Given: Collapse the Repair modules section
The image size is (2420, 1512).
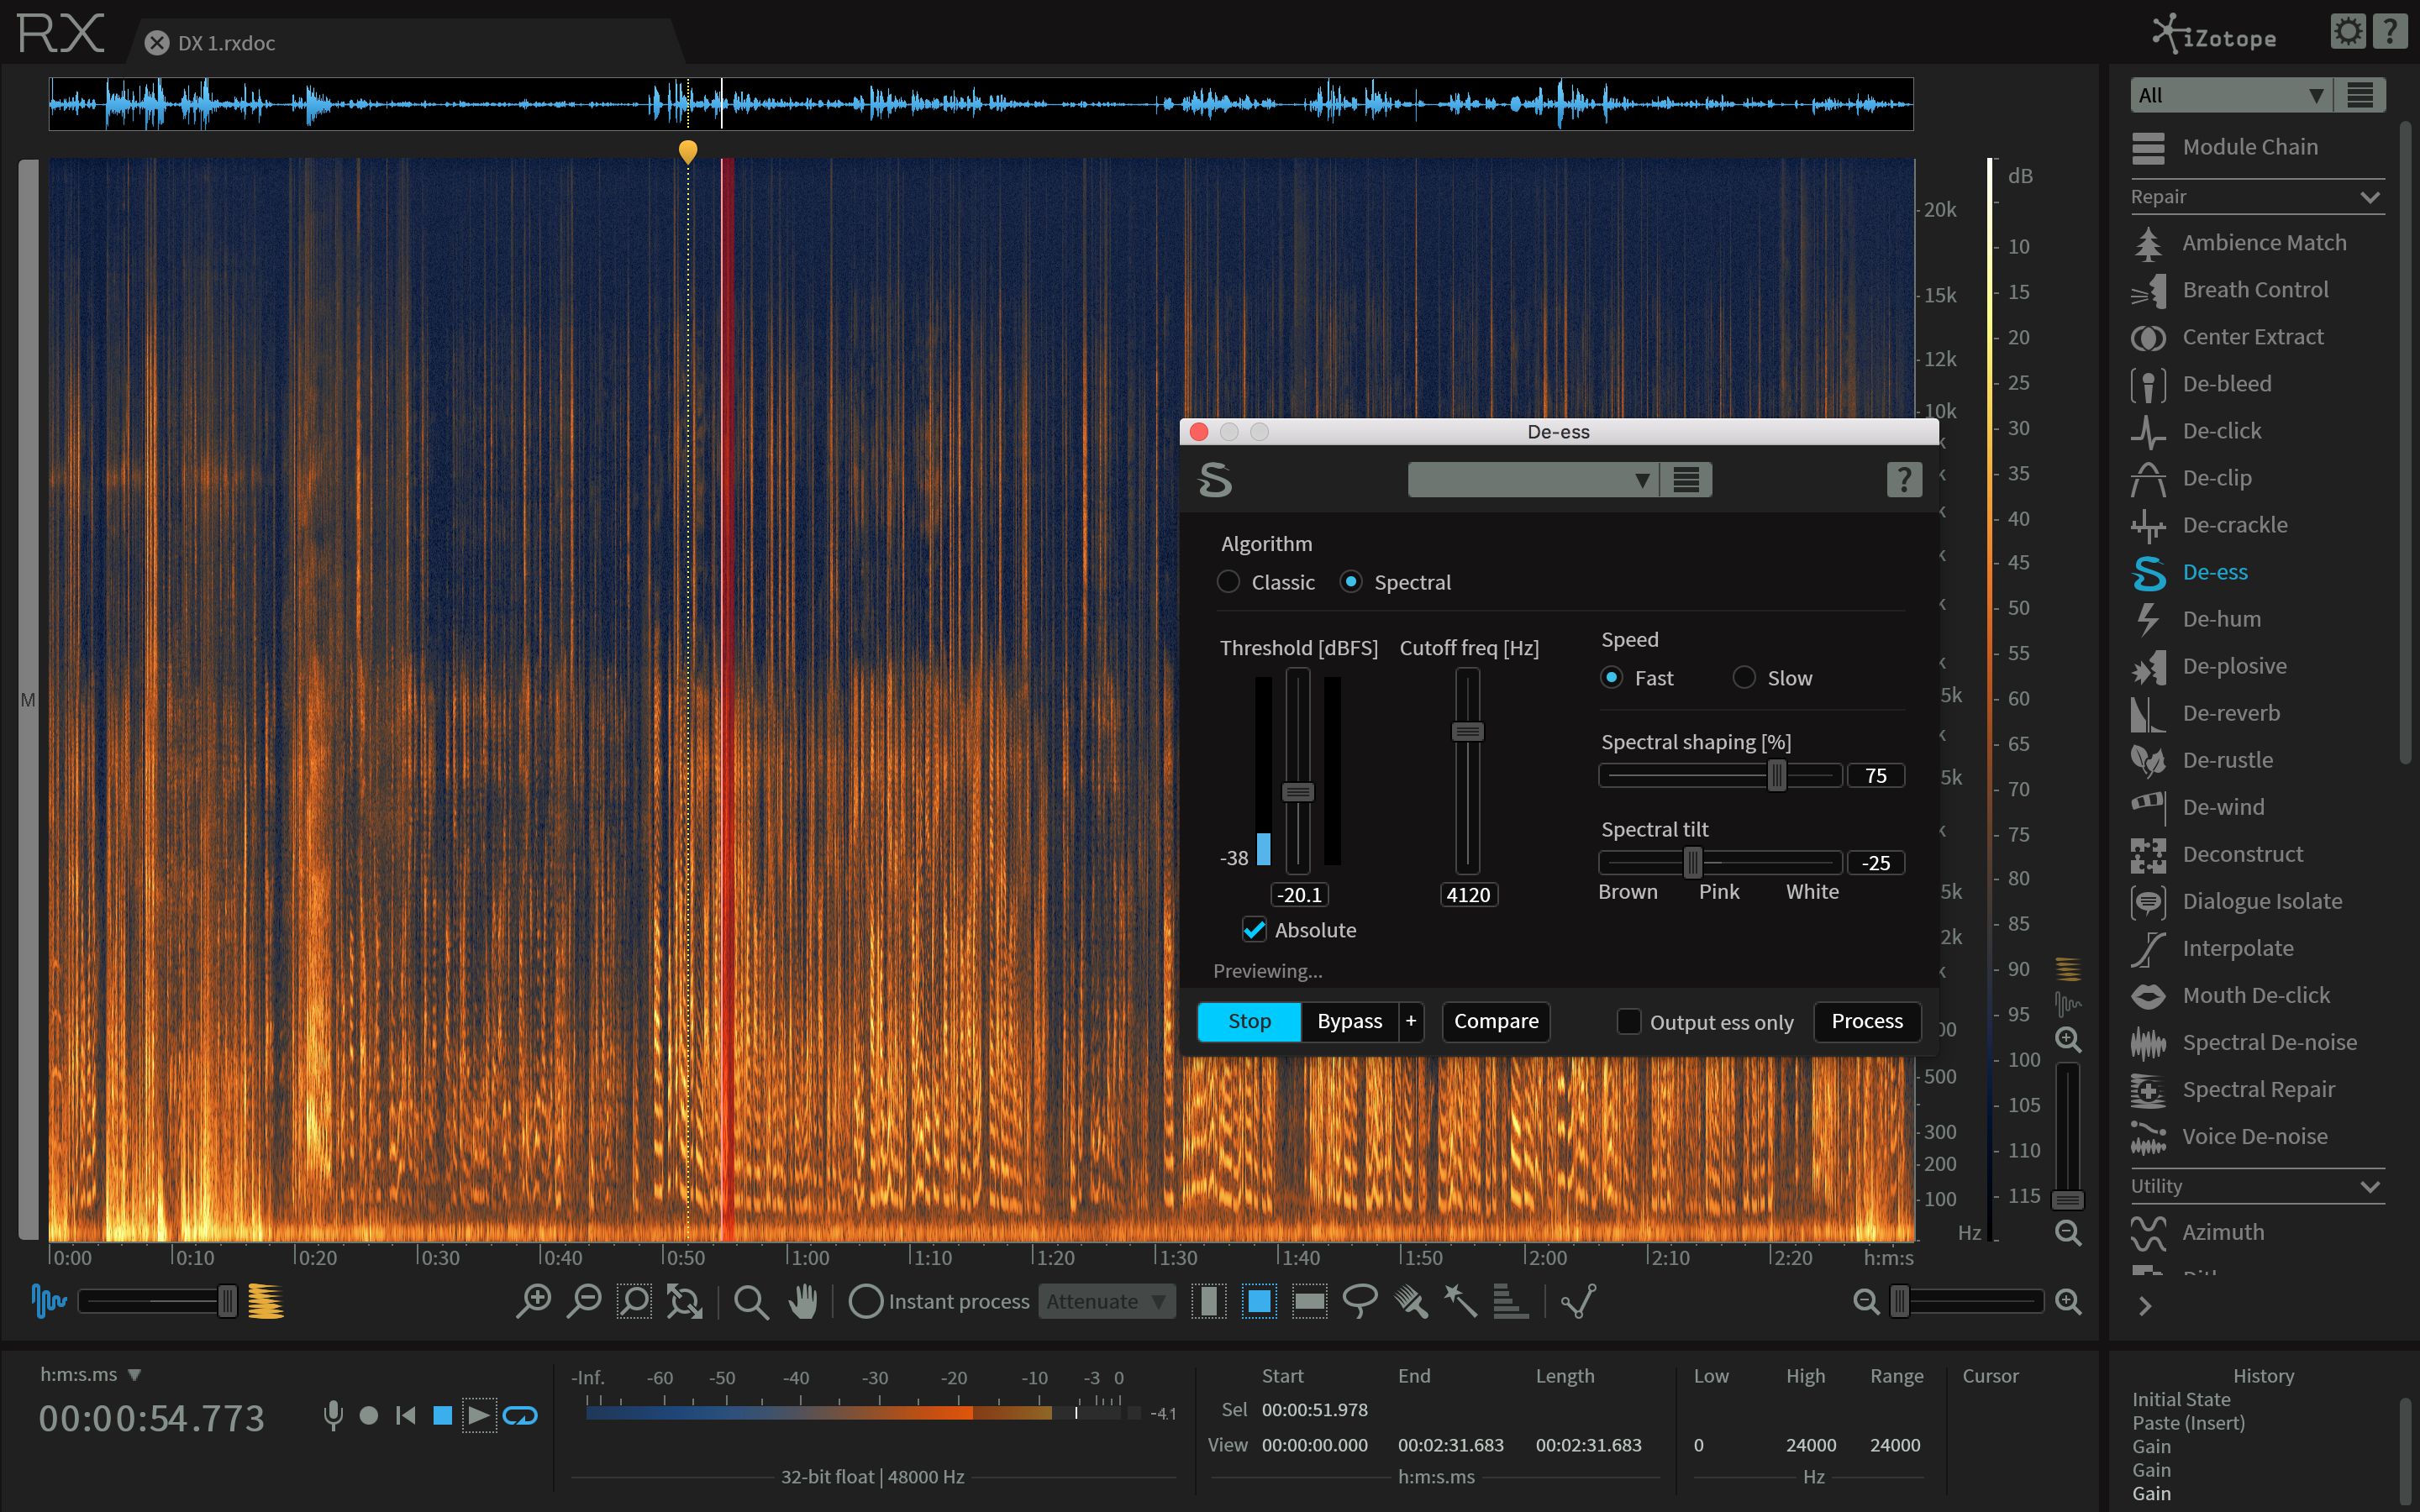Looking at the screenshot, I should (2369, 197).
